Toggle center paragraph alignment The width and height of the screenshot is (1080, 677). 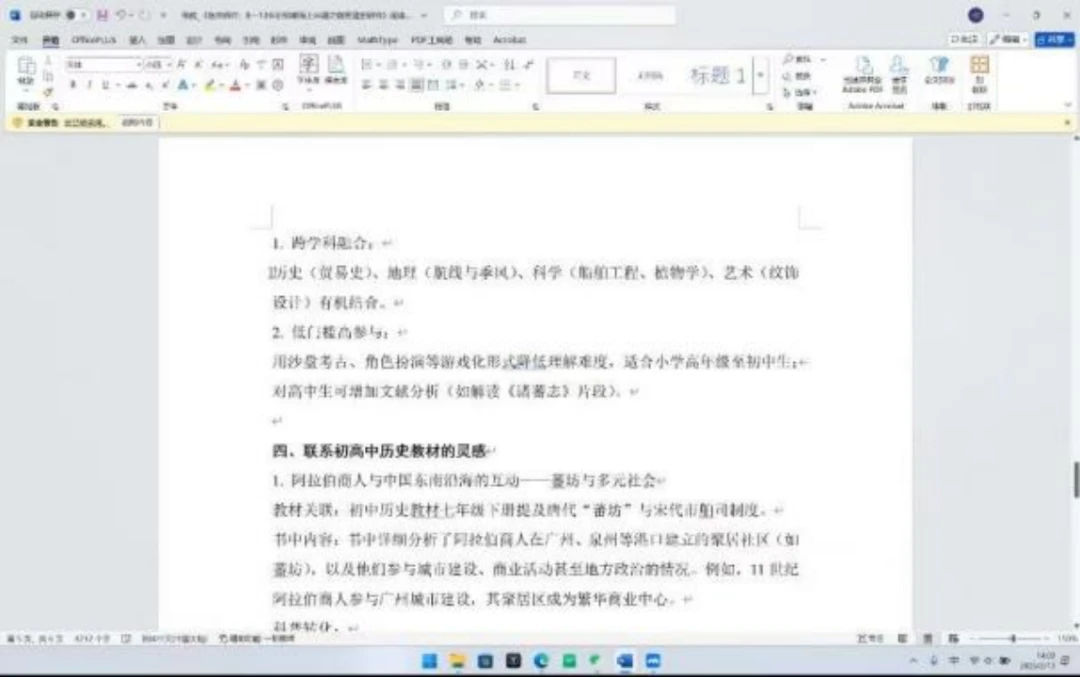[383, 85]
